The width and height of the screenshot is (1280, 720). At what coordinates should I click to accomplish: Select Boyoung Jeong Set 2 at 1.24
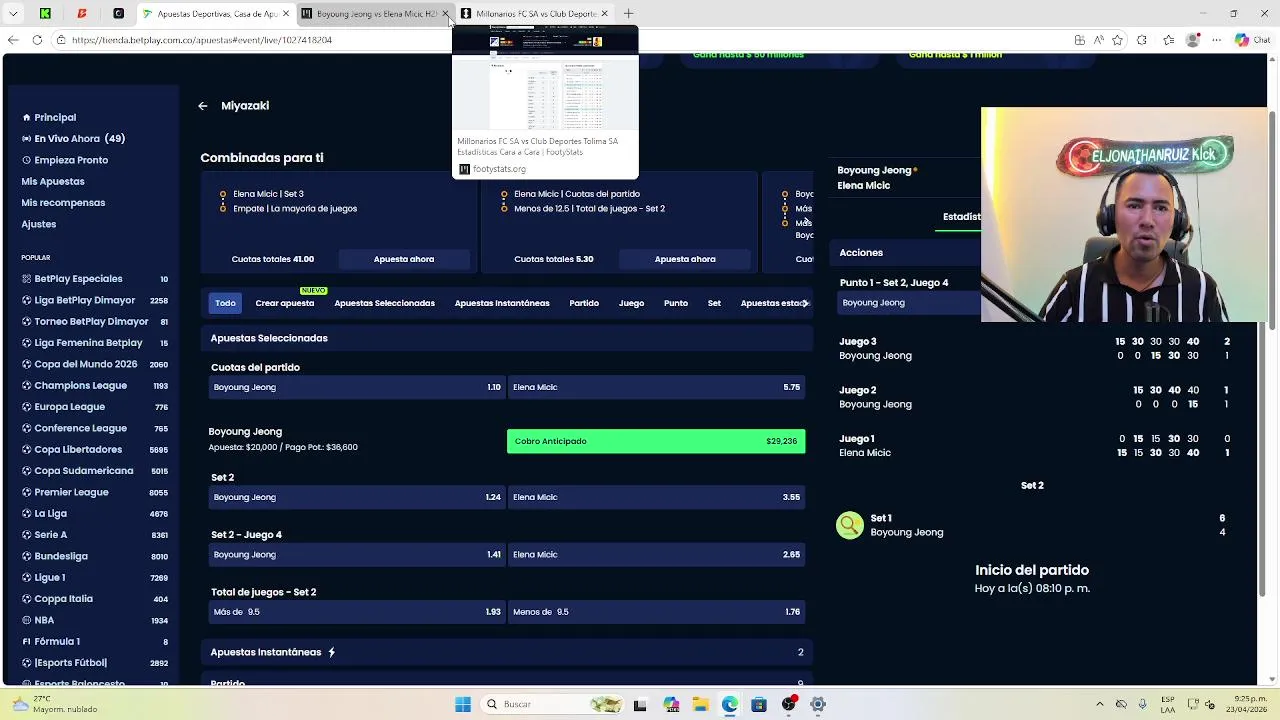pos(356,497)
